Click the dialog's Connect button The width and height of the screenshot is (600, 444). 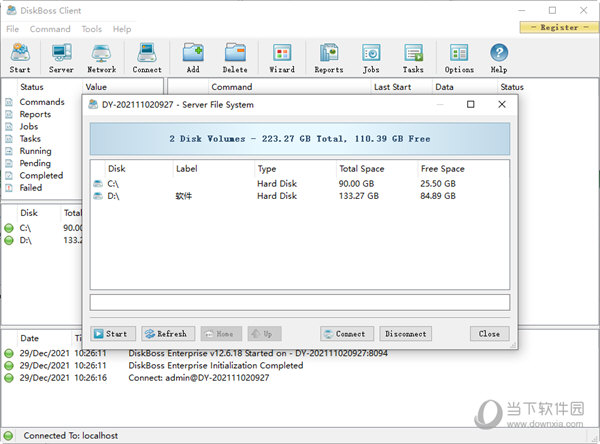pos(347,334)
